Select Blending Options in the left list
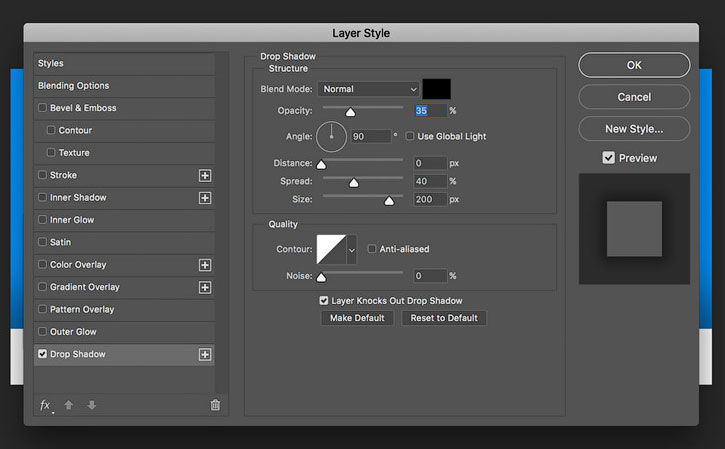Screen dimensions: 725x449 (x=124, y=86)
